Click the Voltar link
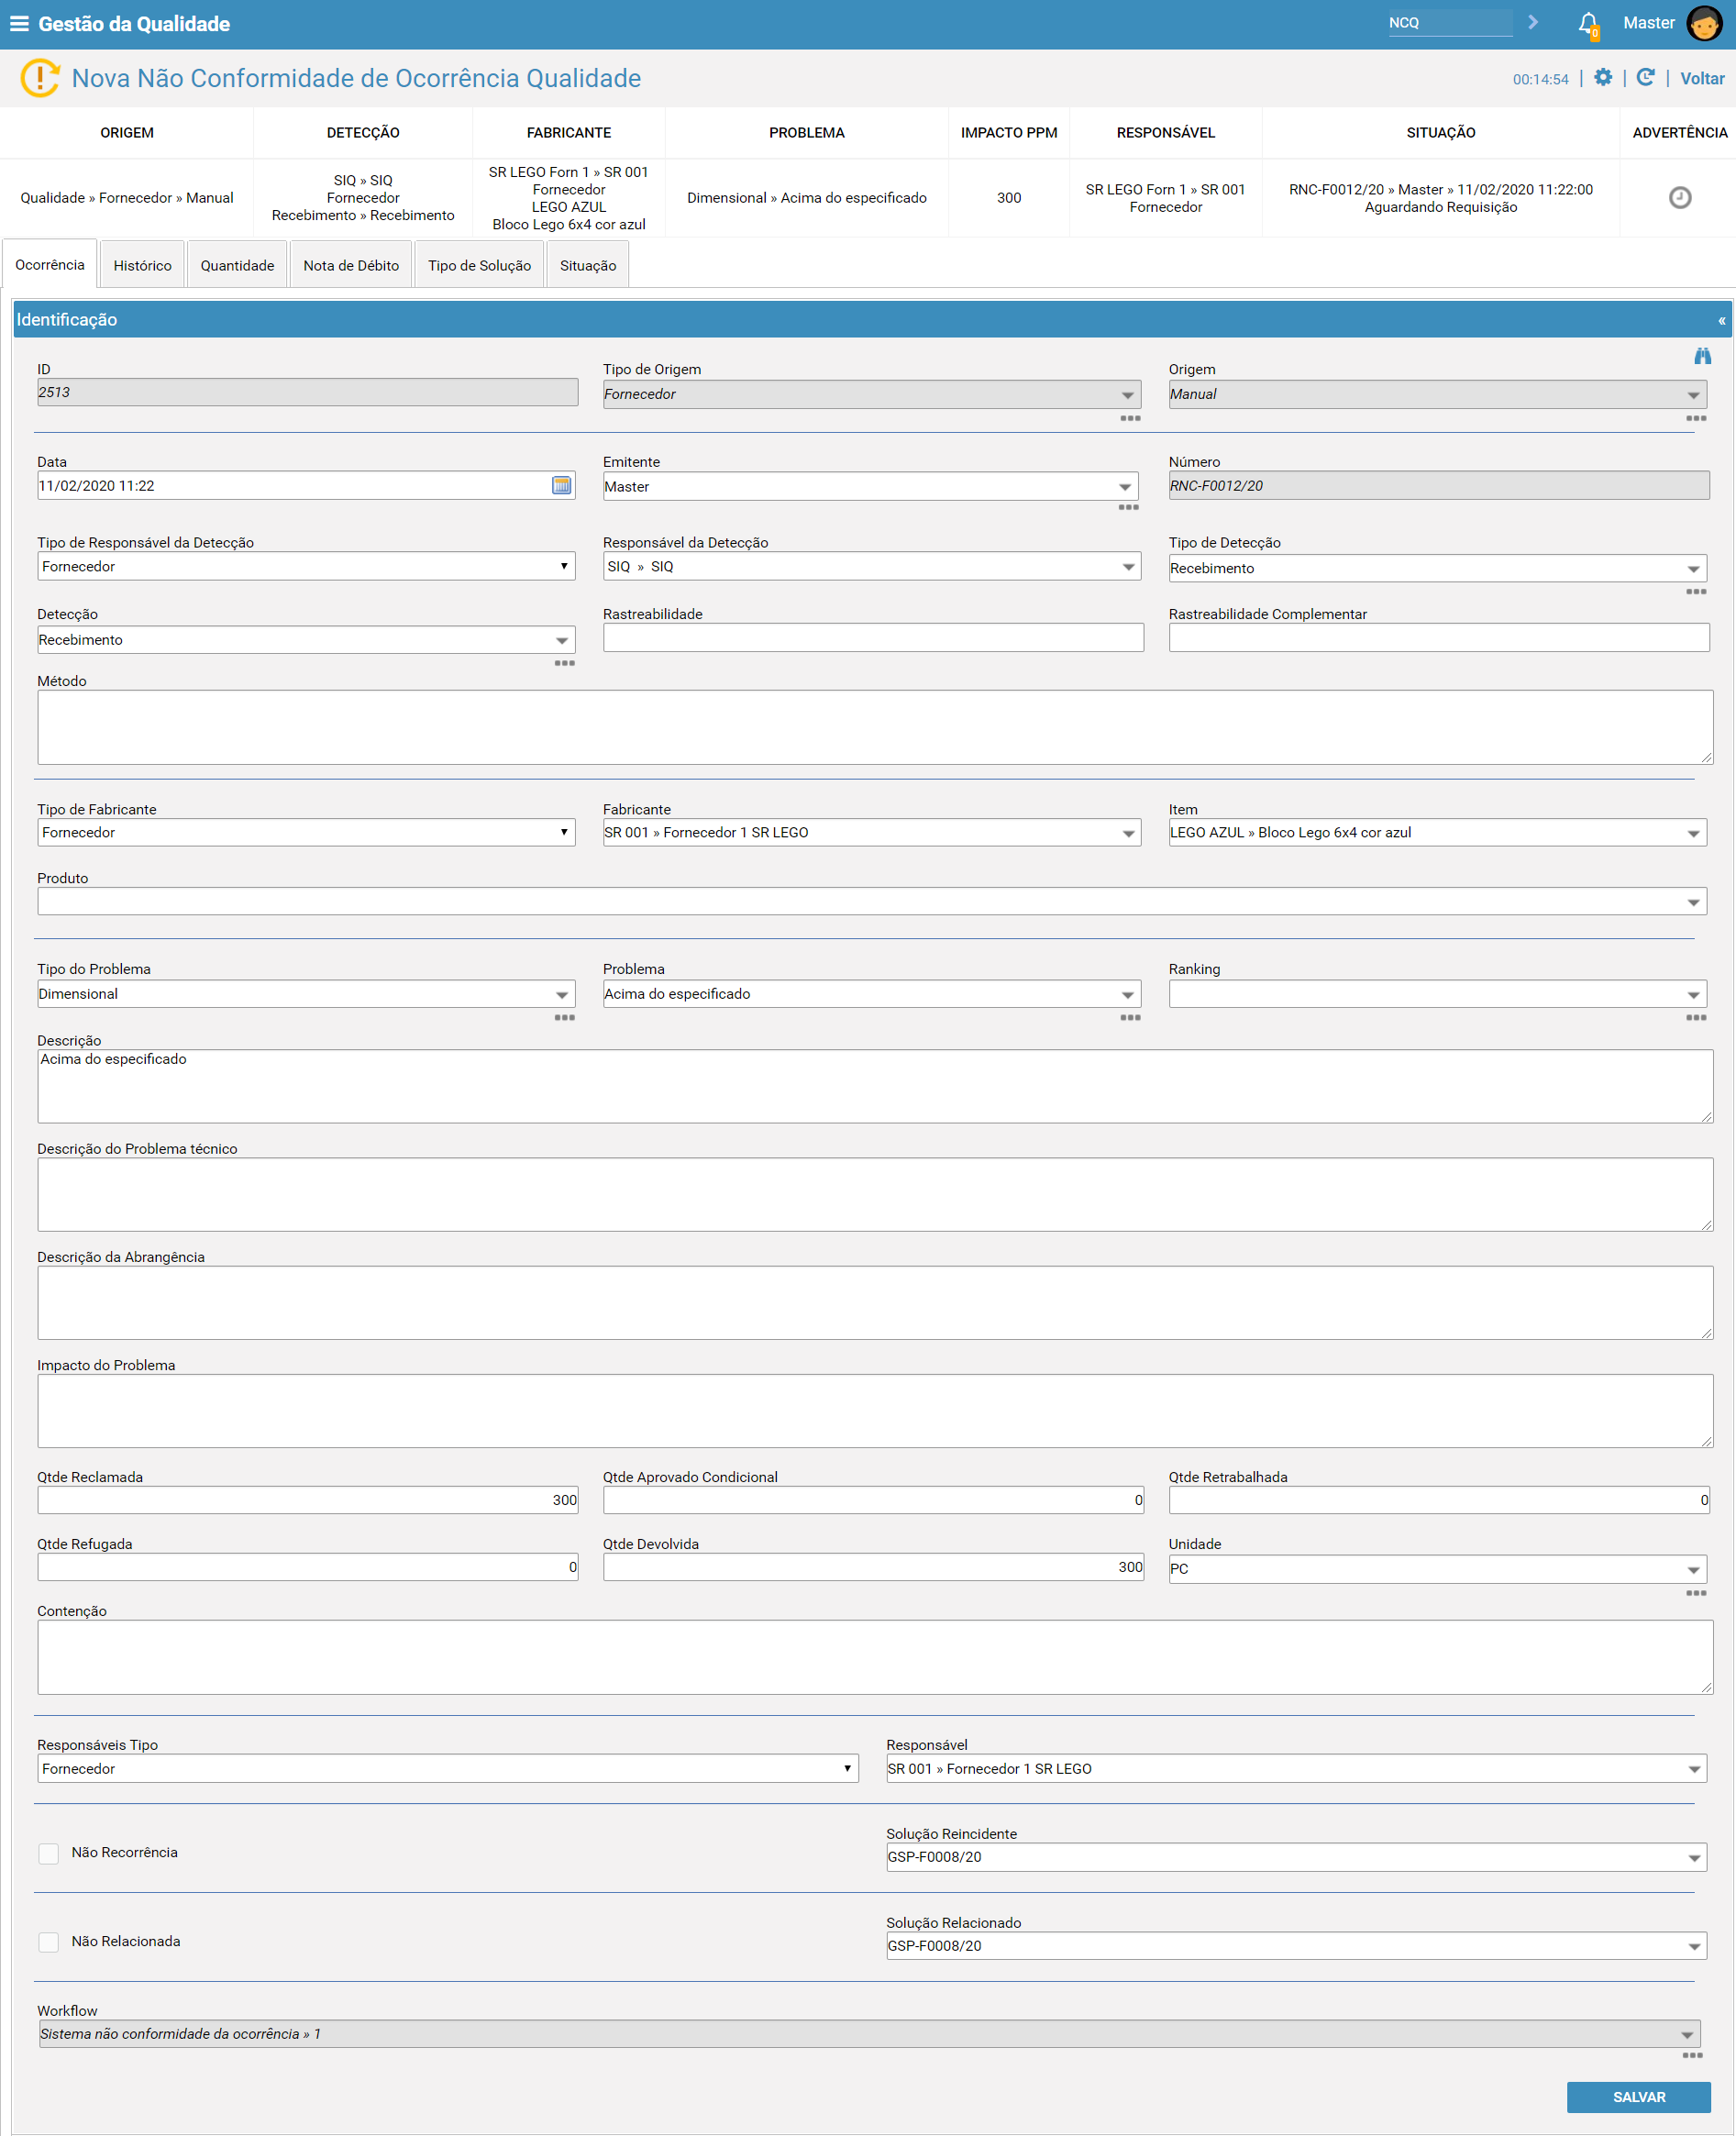This screenshot has height=2136, width=1736. coord(1702,79)
